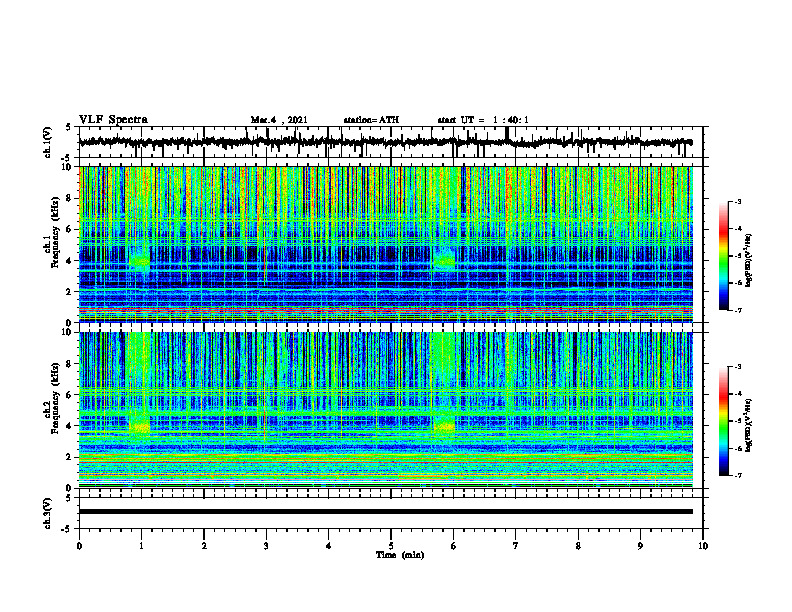Click the "-7" label on ch.1 color bar

[x=737, y=310]
